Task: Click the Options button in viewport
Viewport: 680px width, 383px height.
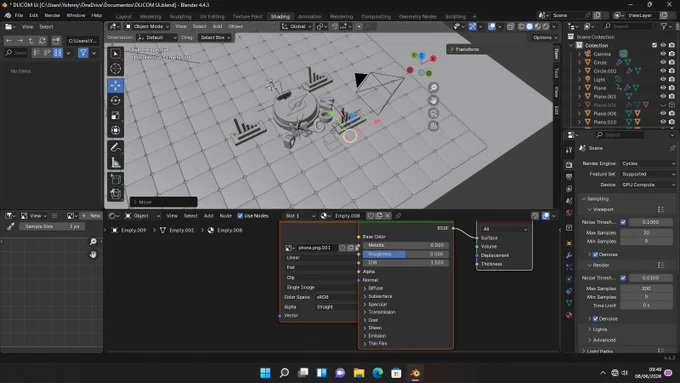Action: (x=545, y=37)
